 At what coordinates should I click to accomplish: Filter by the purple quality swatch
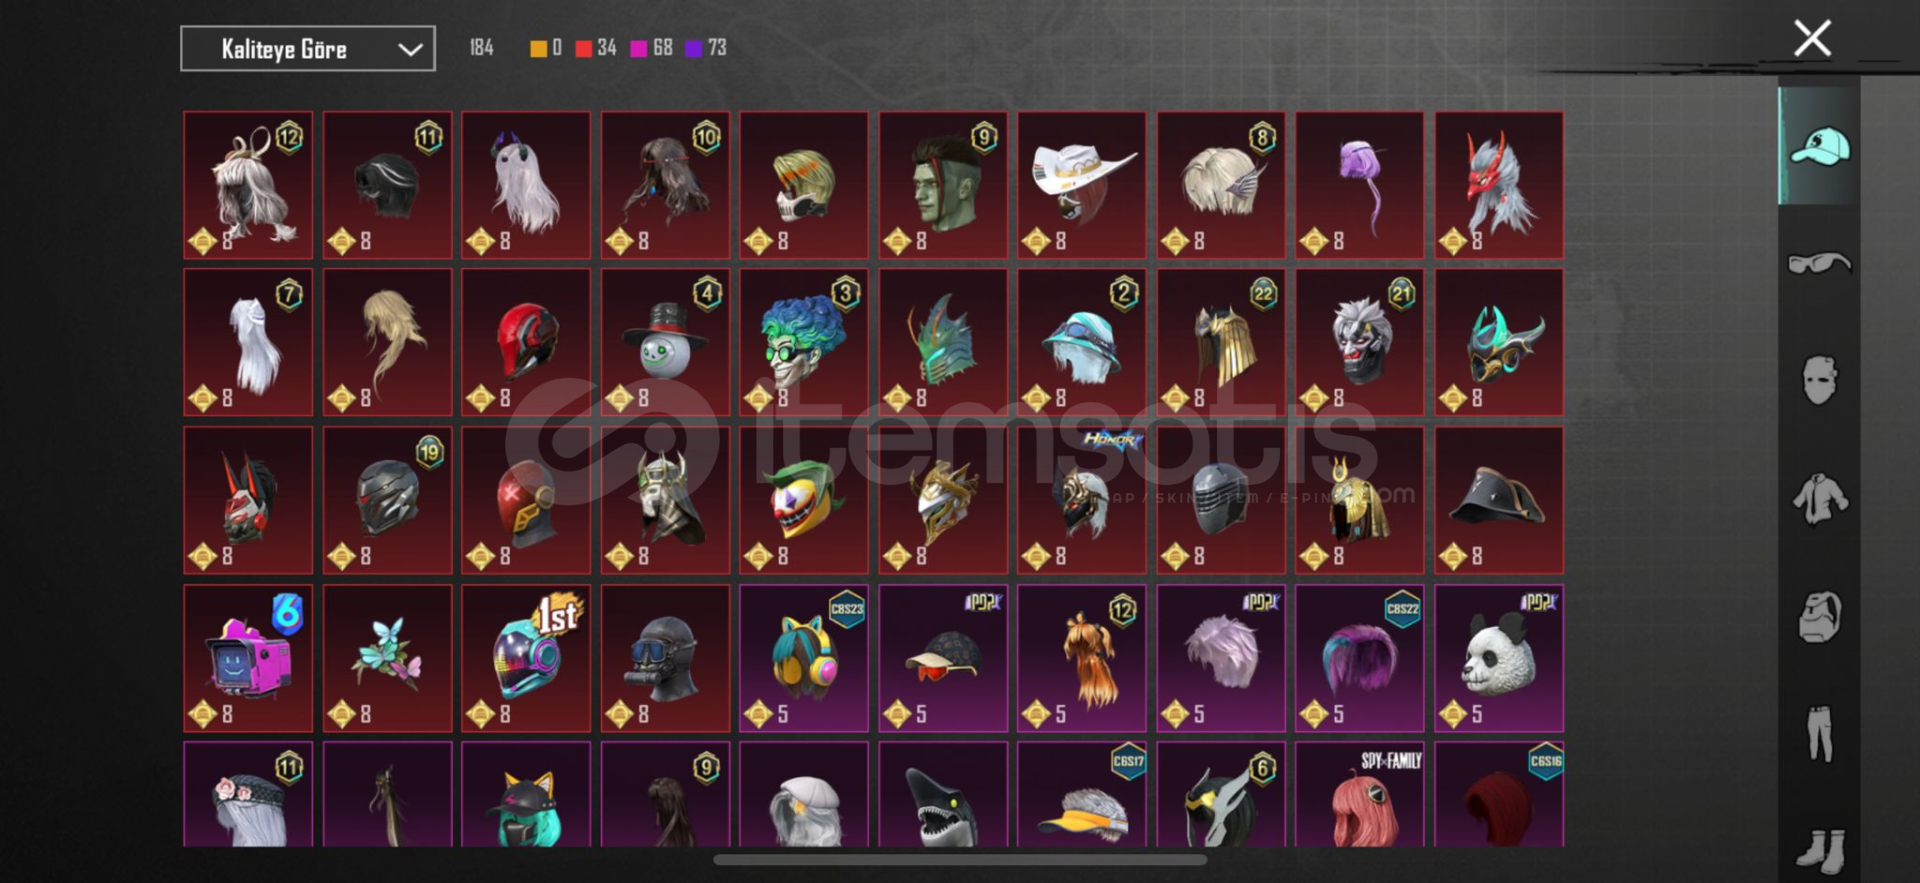(x=694, y=48)
